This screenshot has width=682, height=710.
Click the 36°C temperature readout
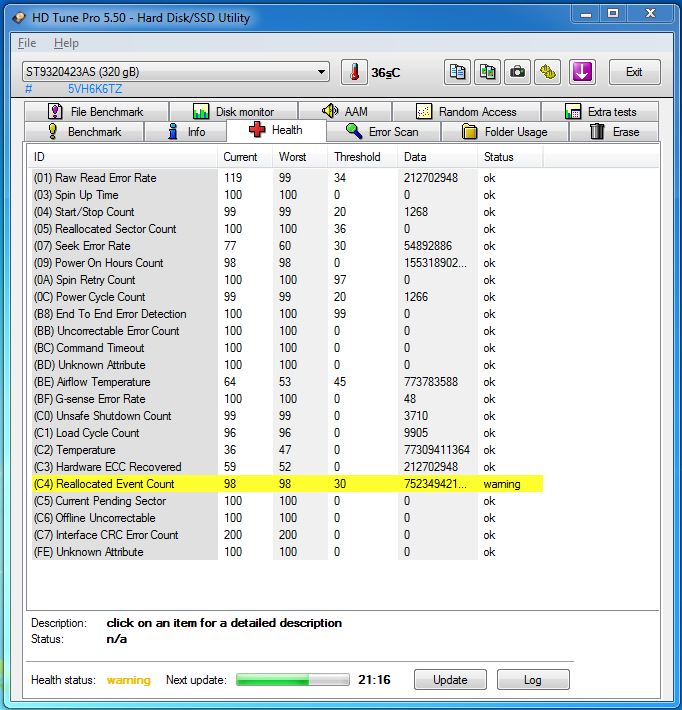385,72
